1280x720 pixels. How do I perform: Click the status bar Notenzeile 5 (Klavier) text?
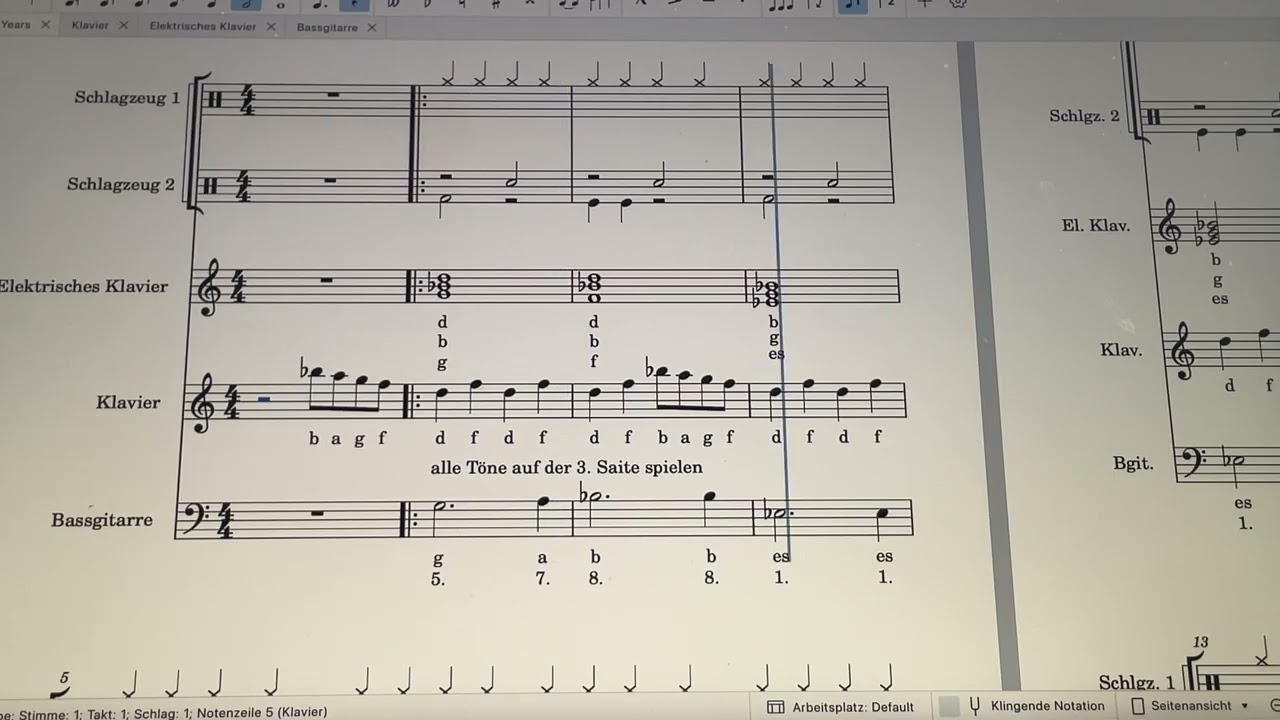[262, 712]
